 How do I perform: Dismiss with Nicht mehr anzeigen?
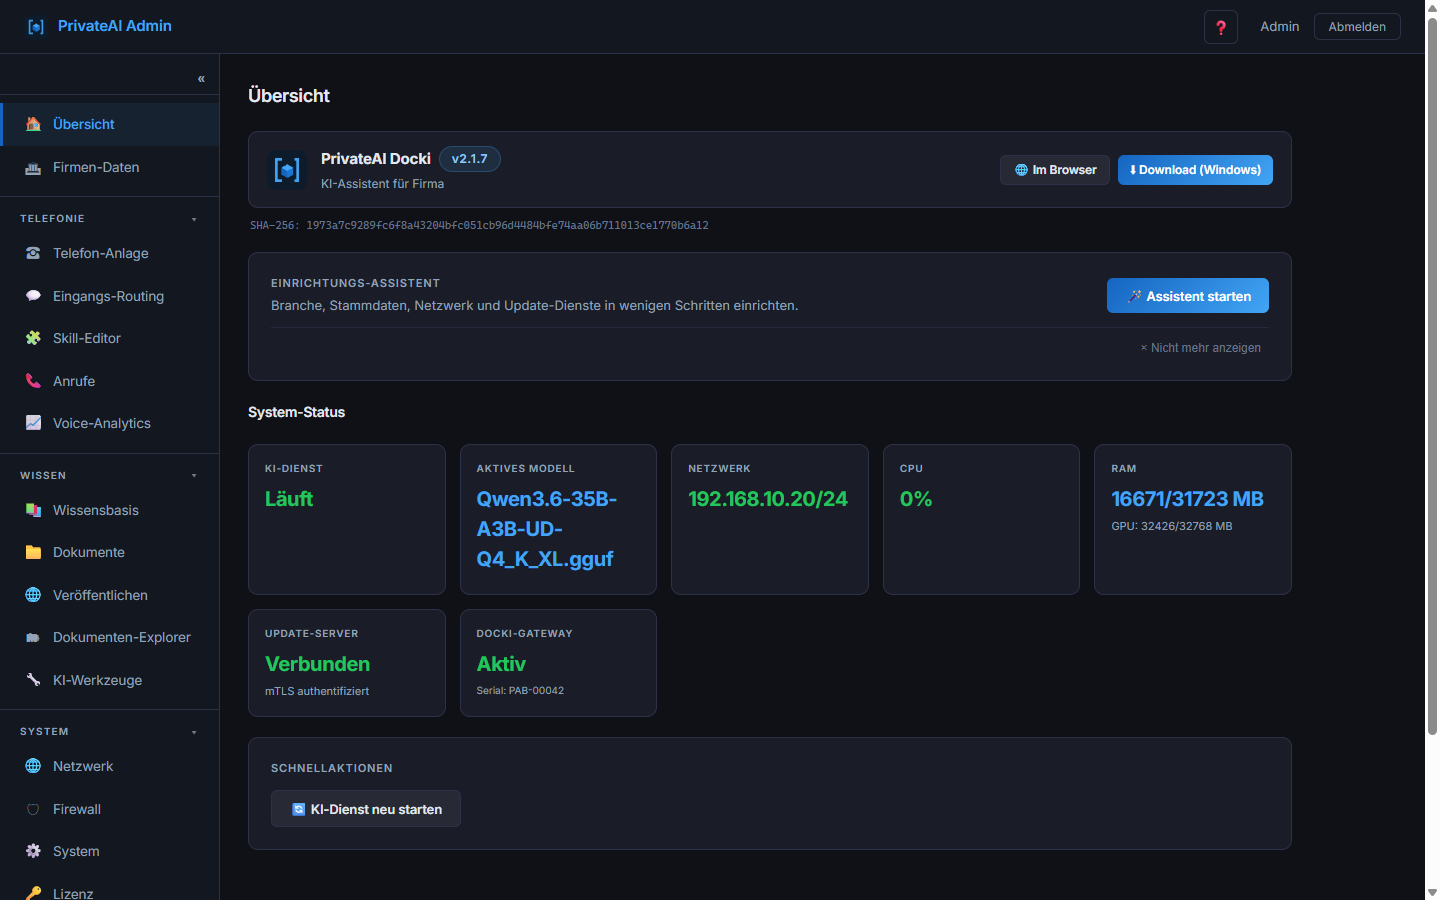tap(1200, 348)
